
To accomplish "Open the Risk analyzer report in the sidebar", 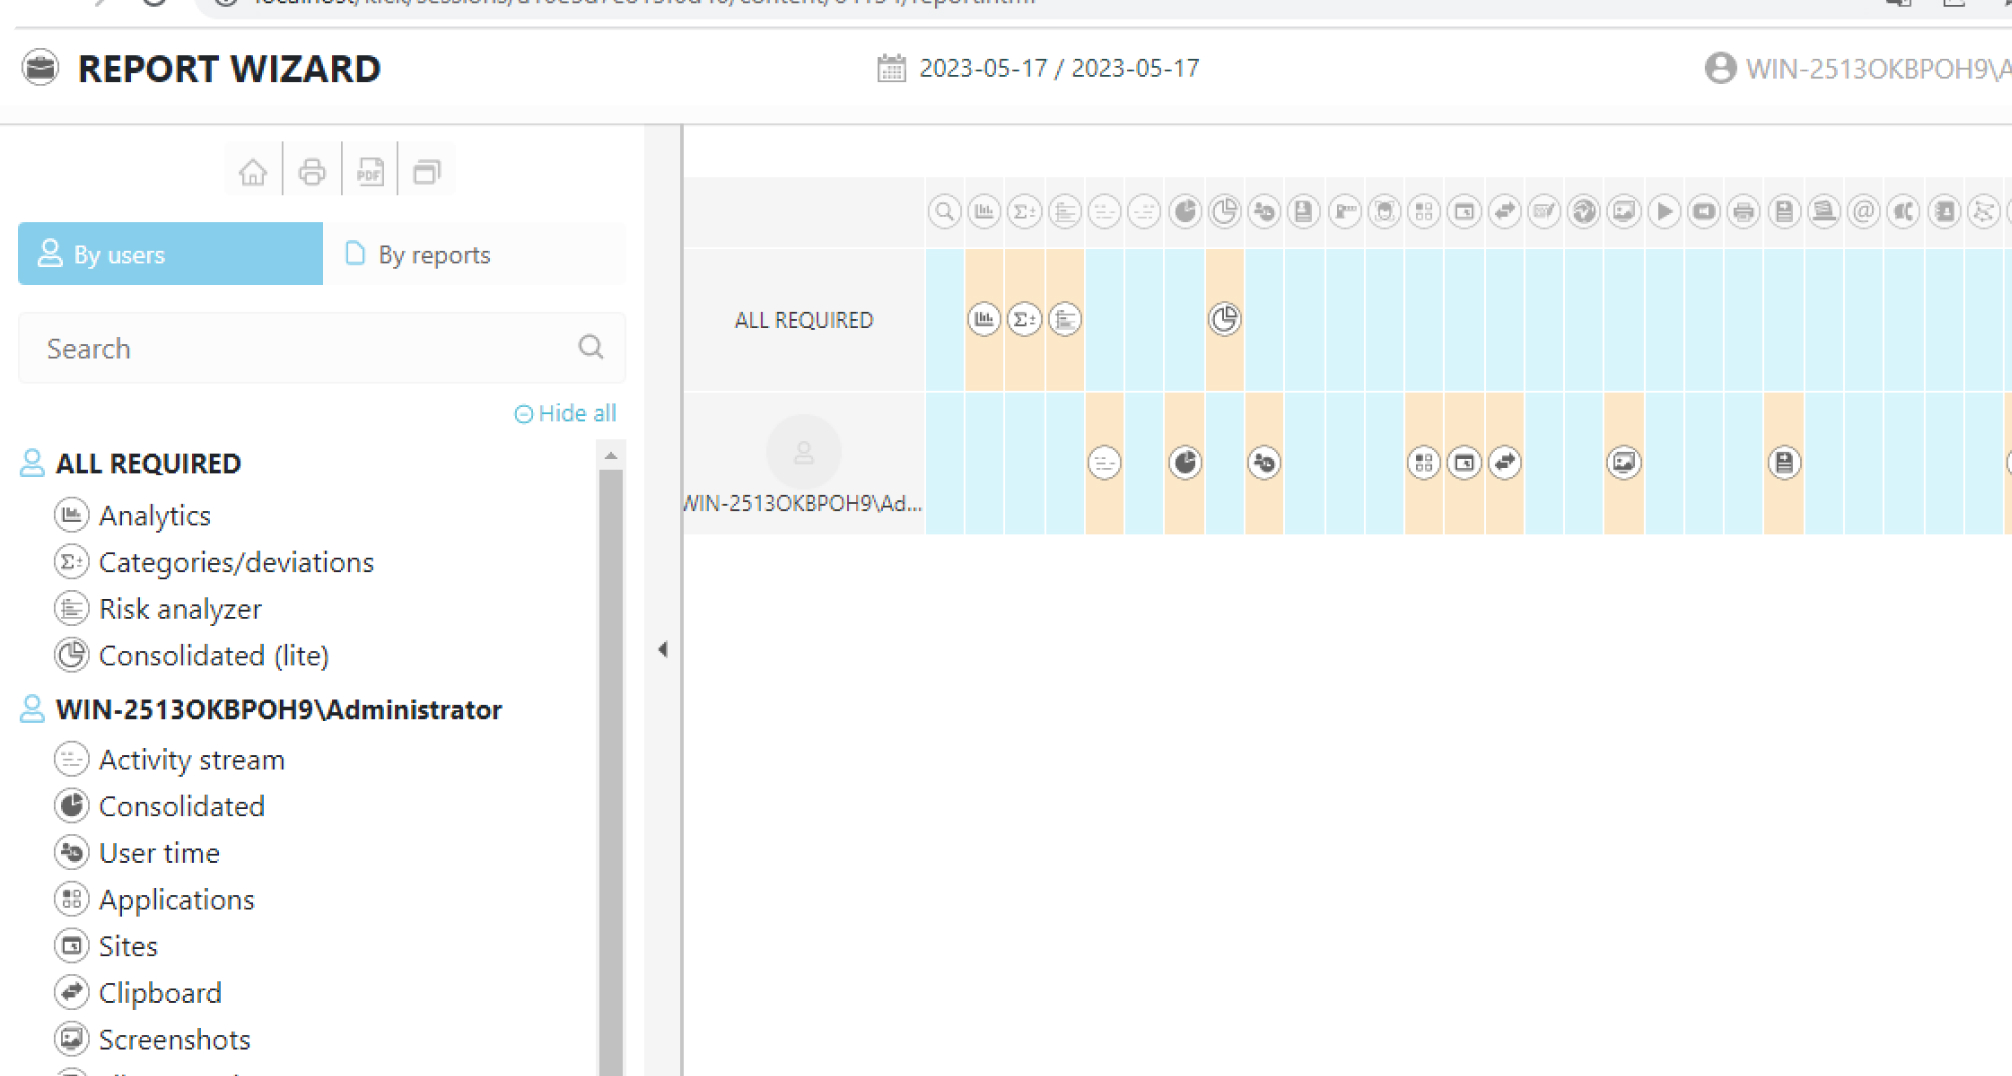I will (180, 609).
